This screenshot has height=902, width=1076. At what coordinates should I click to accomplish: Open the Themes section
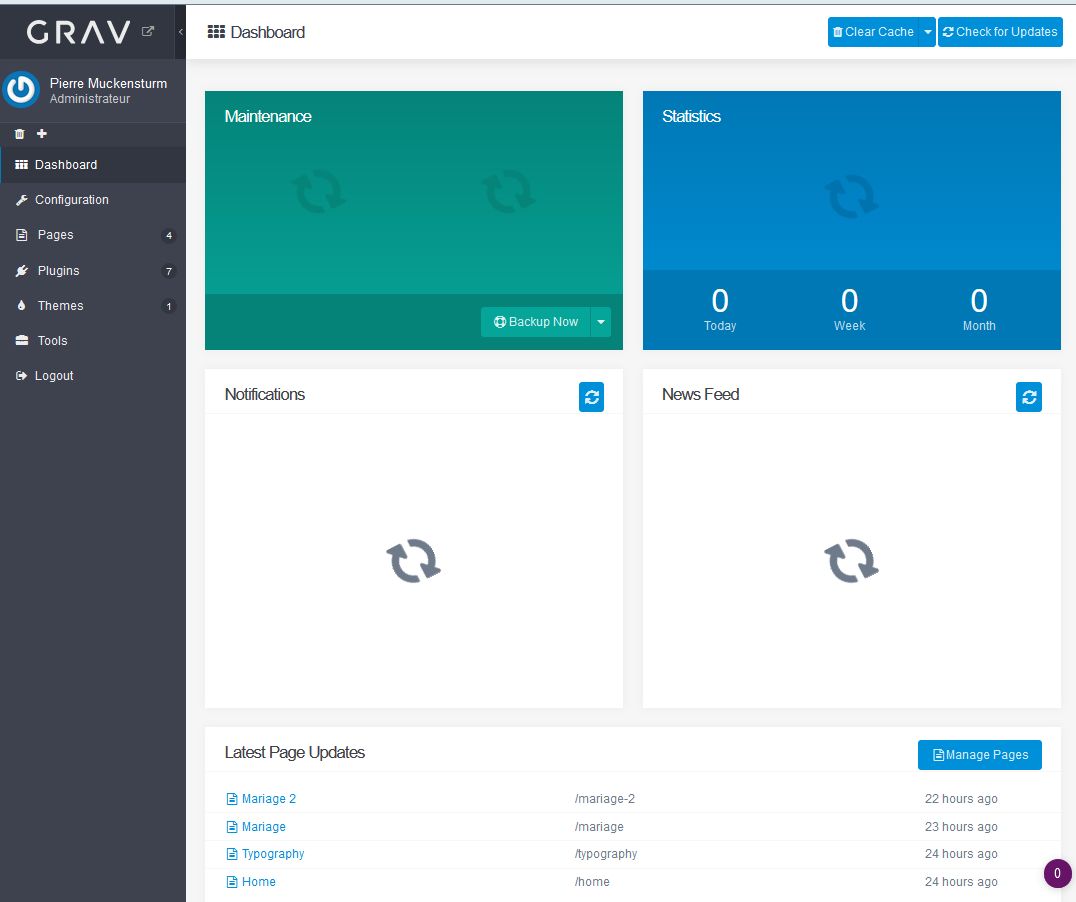(93, 305)
